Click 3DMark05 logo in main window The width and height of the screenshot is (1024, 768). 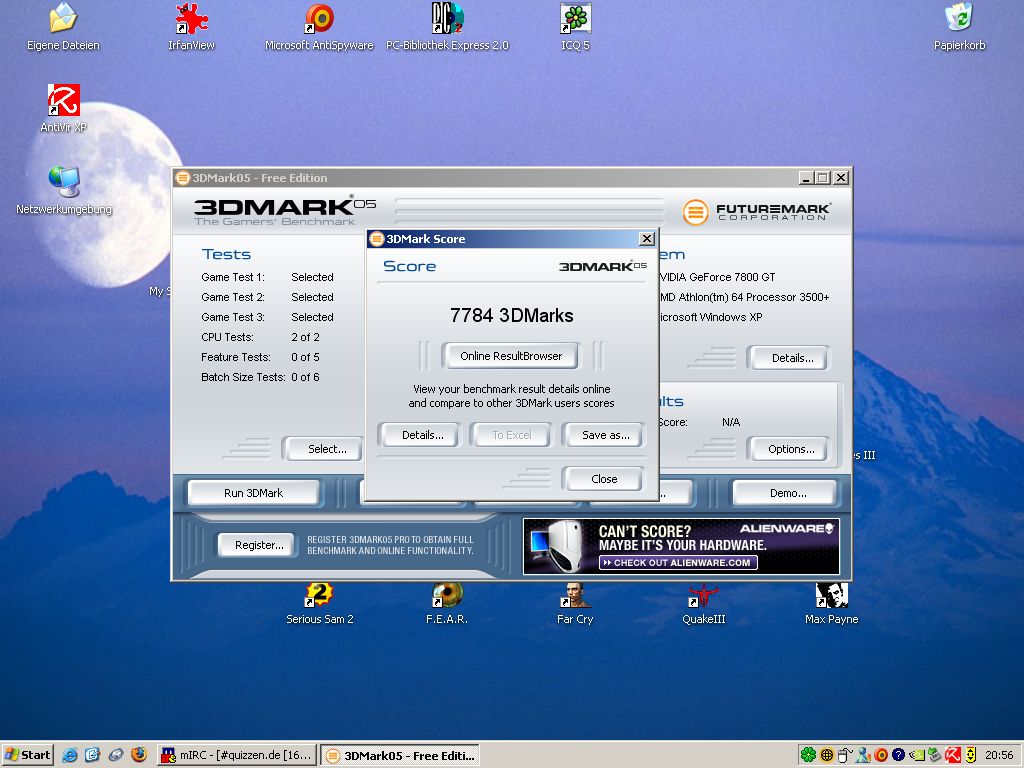point(285,210)
